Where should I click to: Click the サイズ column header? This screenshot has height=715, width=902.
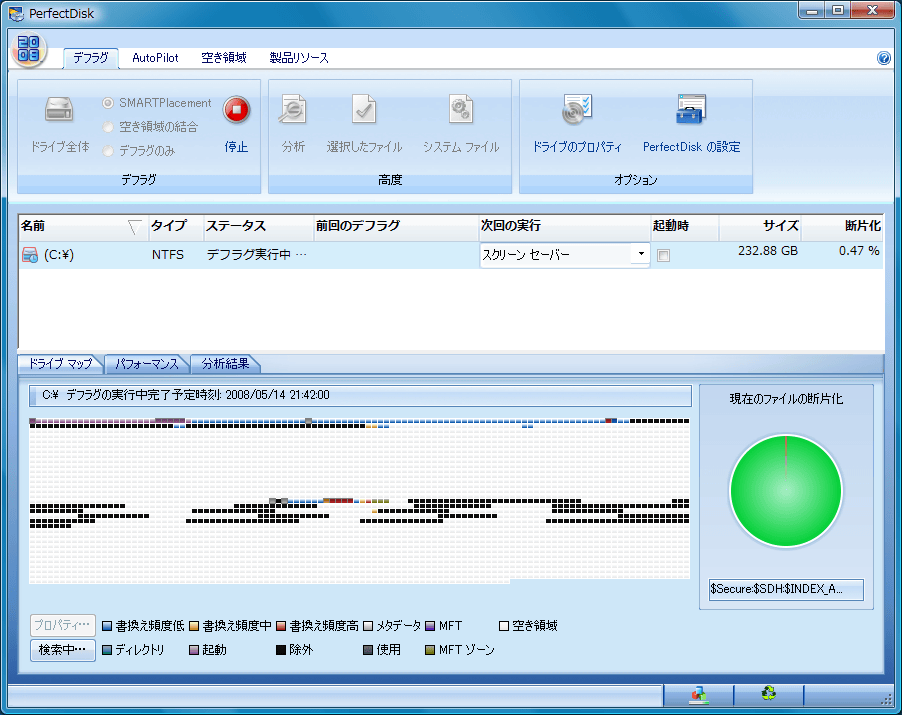(759, 226)
